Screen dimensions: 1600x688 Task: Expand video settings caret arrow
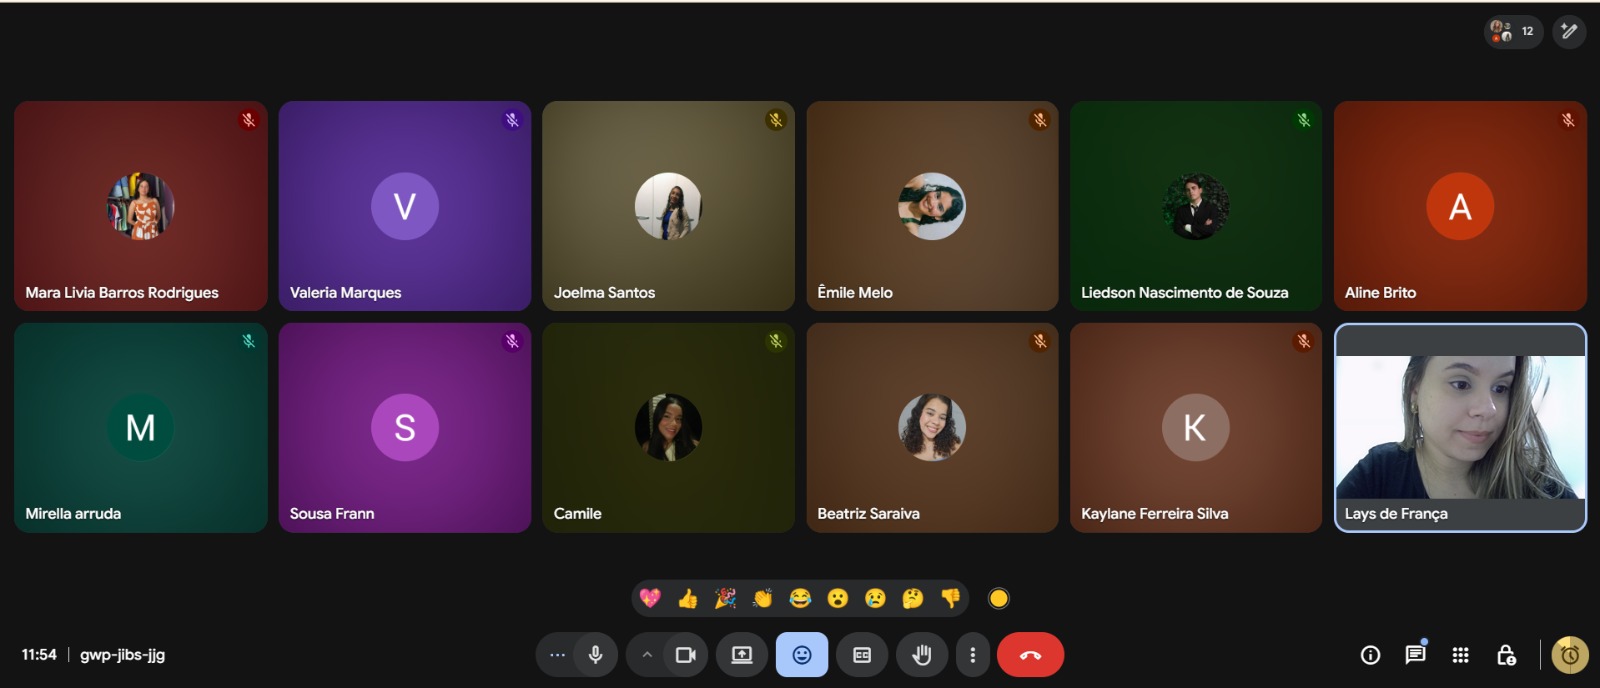[647, 655]
